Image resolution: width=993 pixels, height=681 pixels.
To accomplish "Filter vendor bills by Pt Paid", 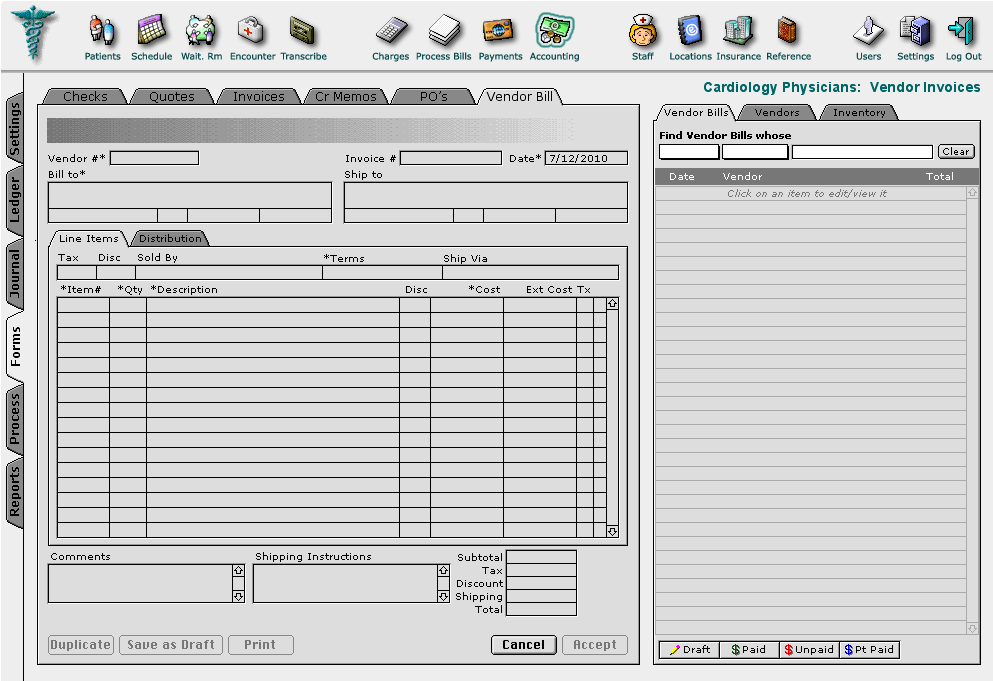I will coord(869,649).
